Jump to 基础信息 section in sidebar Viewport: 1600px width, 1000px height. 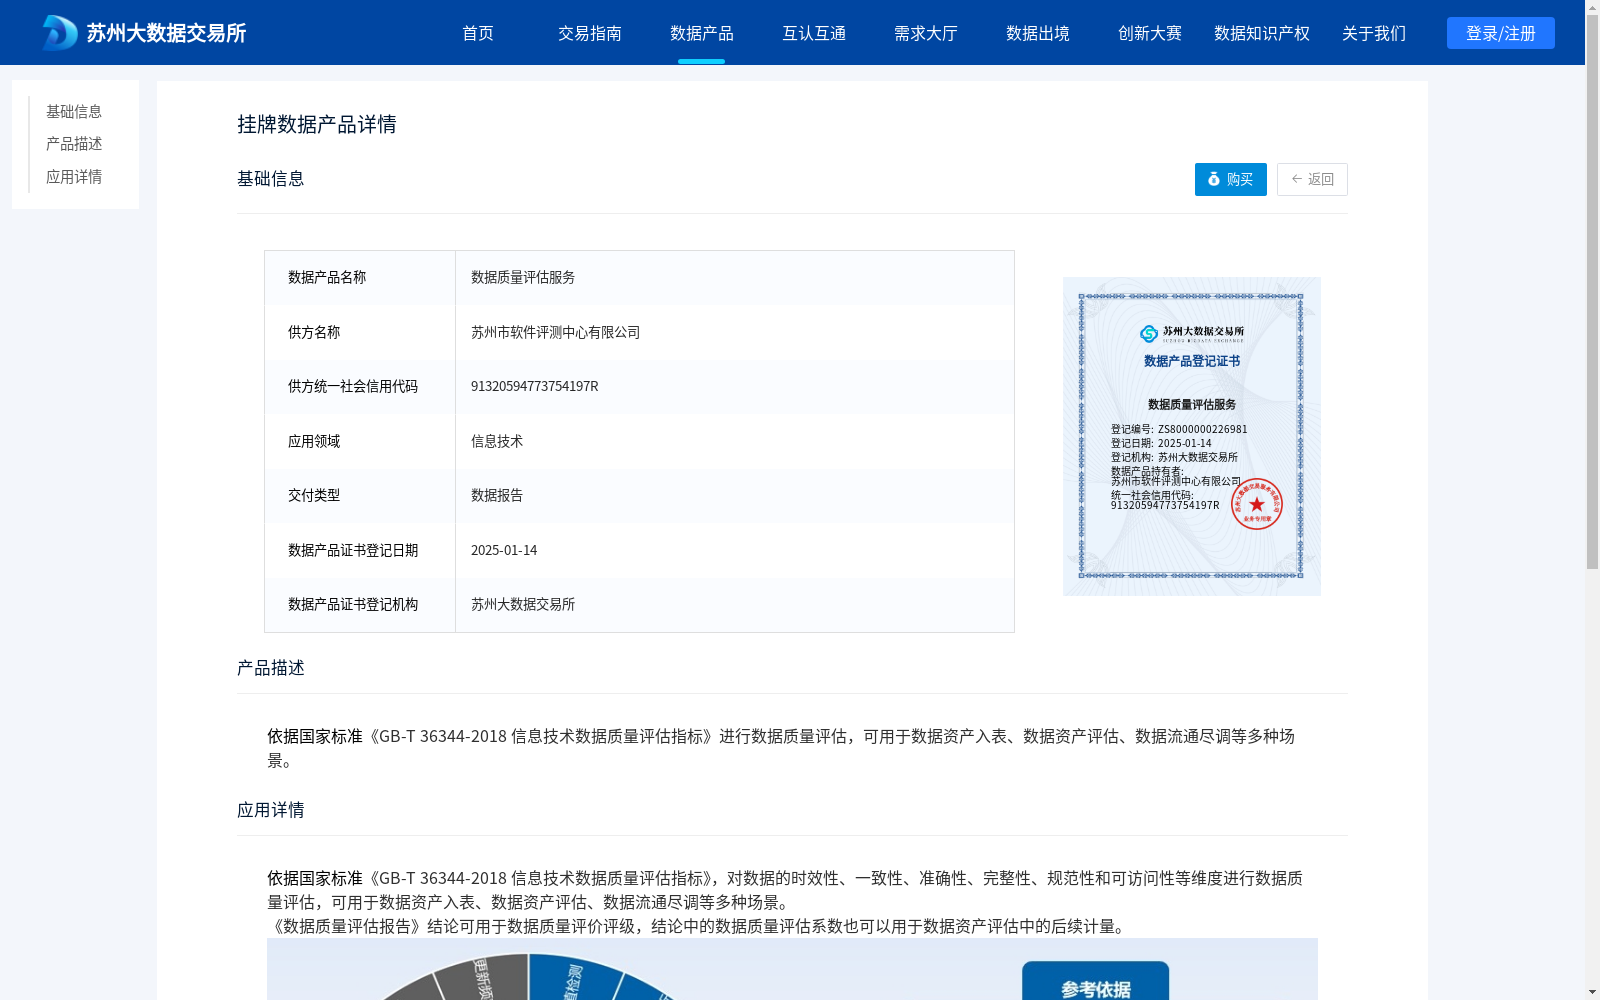(74, 111)
